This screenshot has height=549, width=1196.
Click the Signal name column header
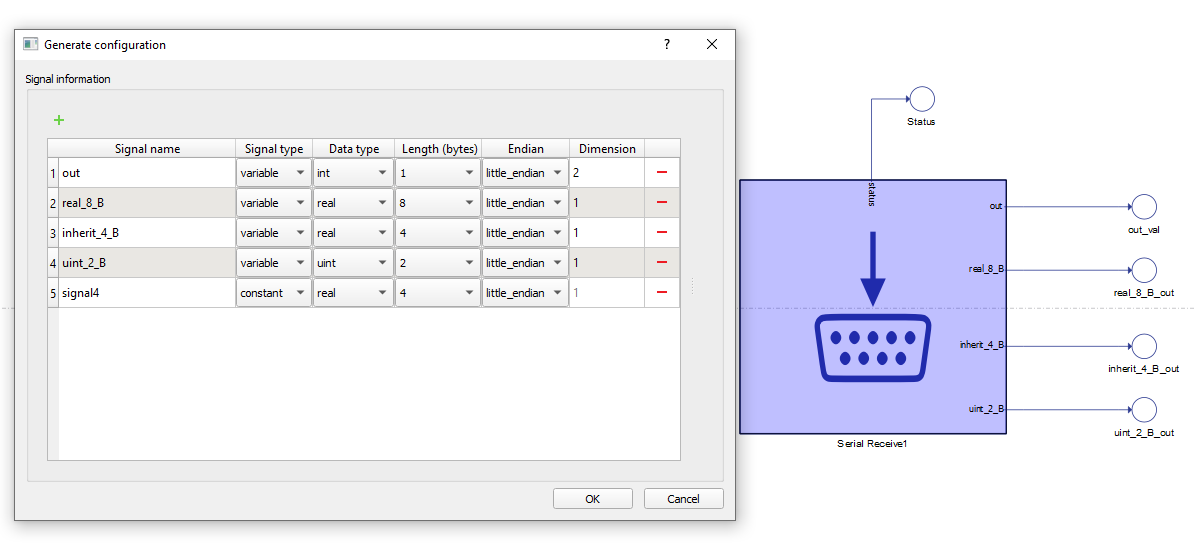pos(147,149)
